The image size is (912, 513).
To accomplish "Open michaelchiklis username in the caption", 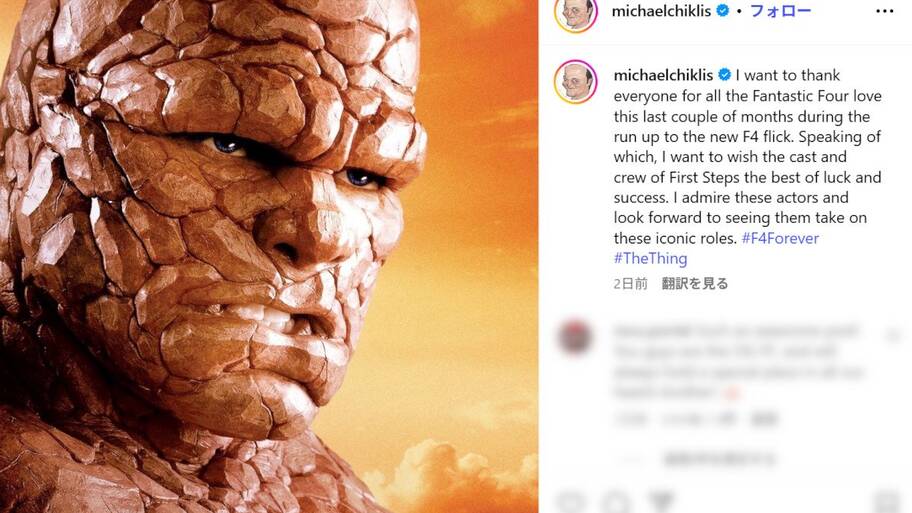I will (x=663, y=75).
